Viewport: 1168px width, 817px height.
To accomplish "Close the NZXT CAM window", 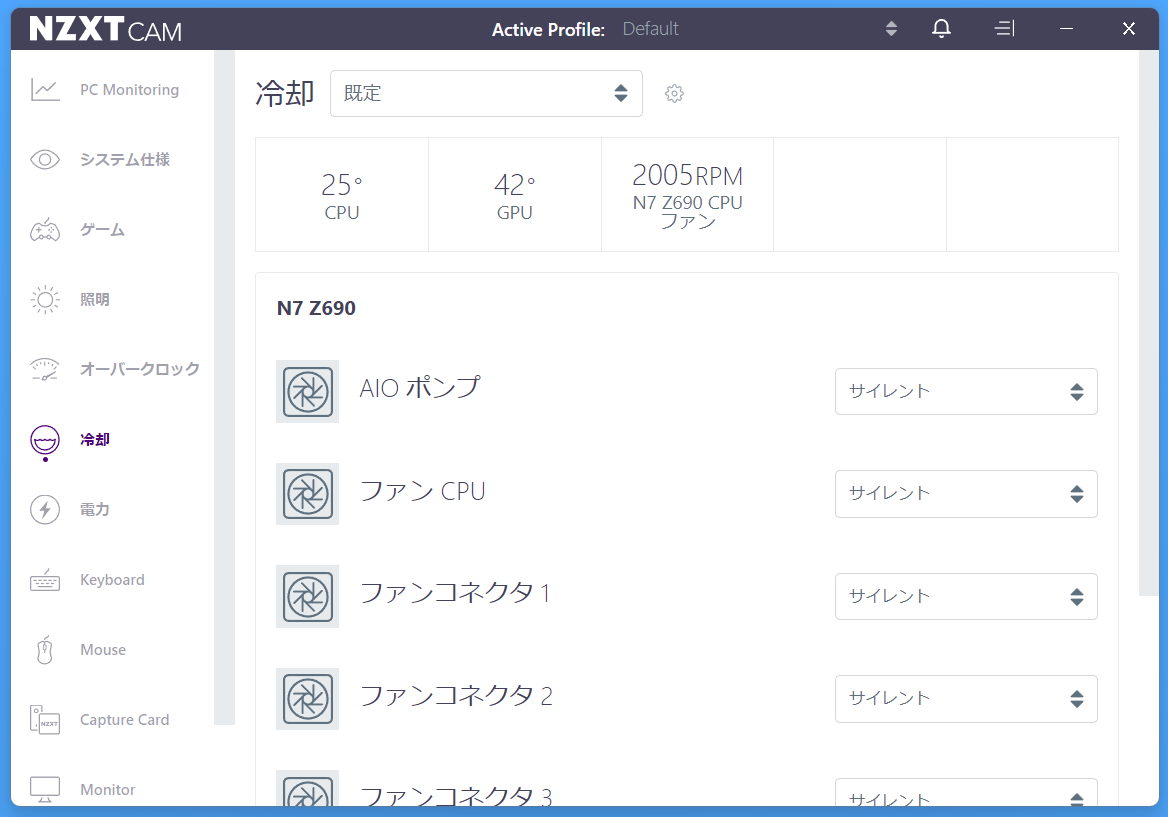I will (1129, 29).
